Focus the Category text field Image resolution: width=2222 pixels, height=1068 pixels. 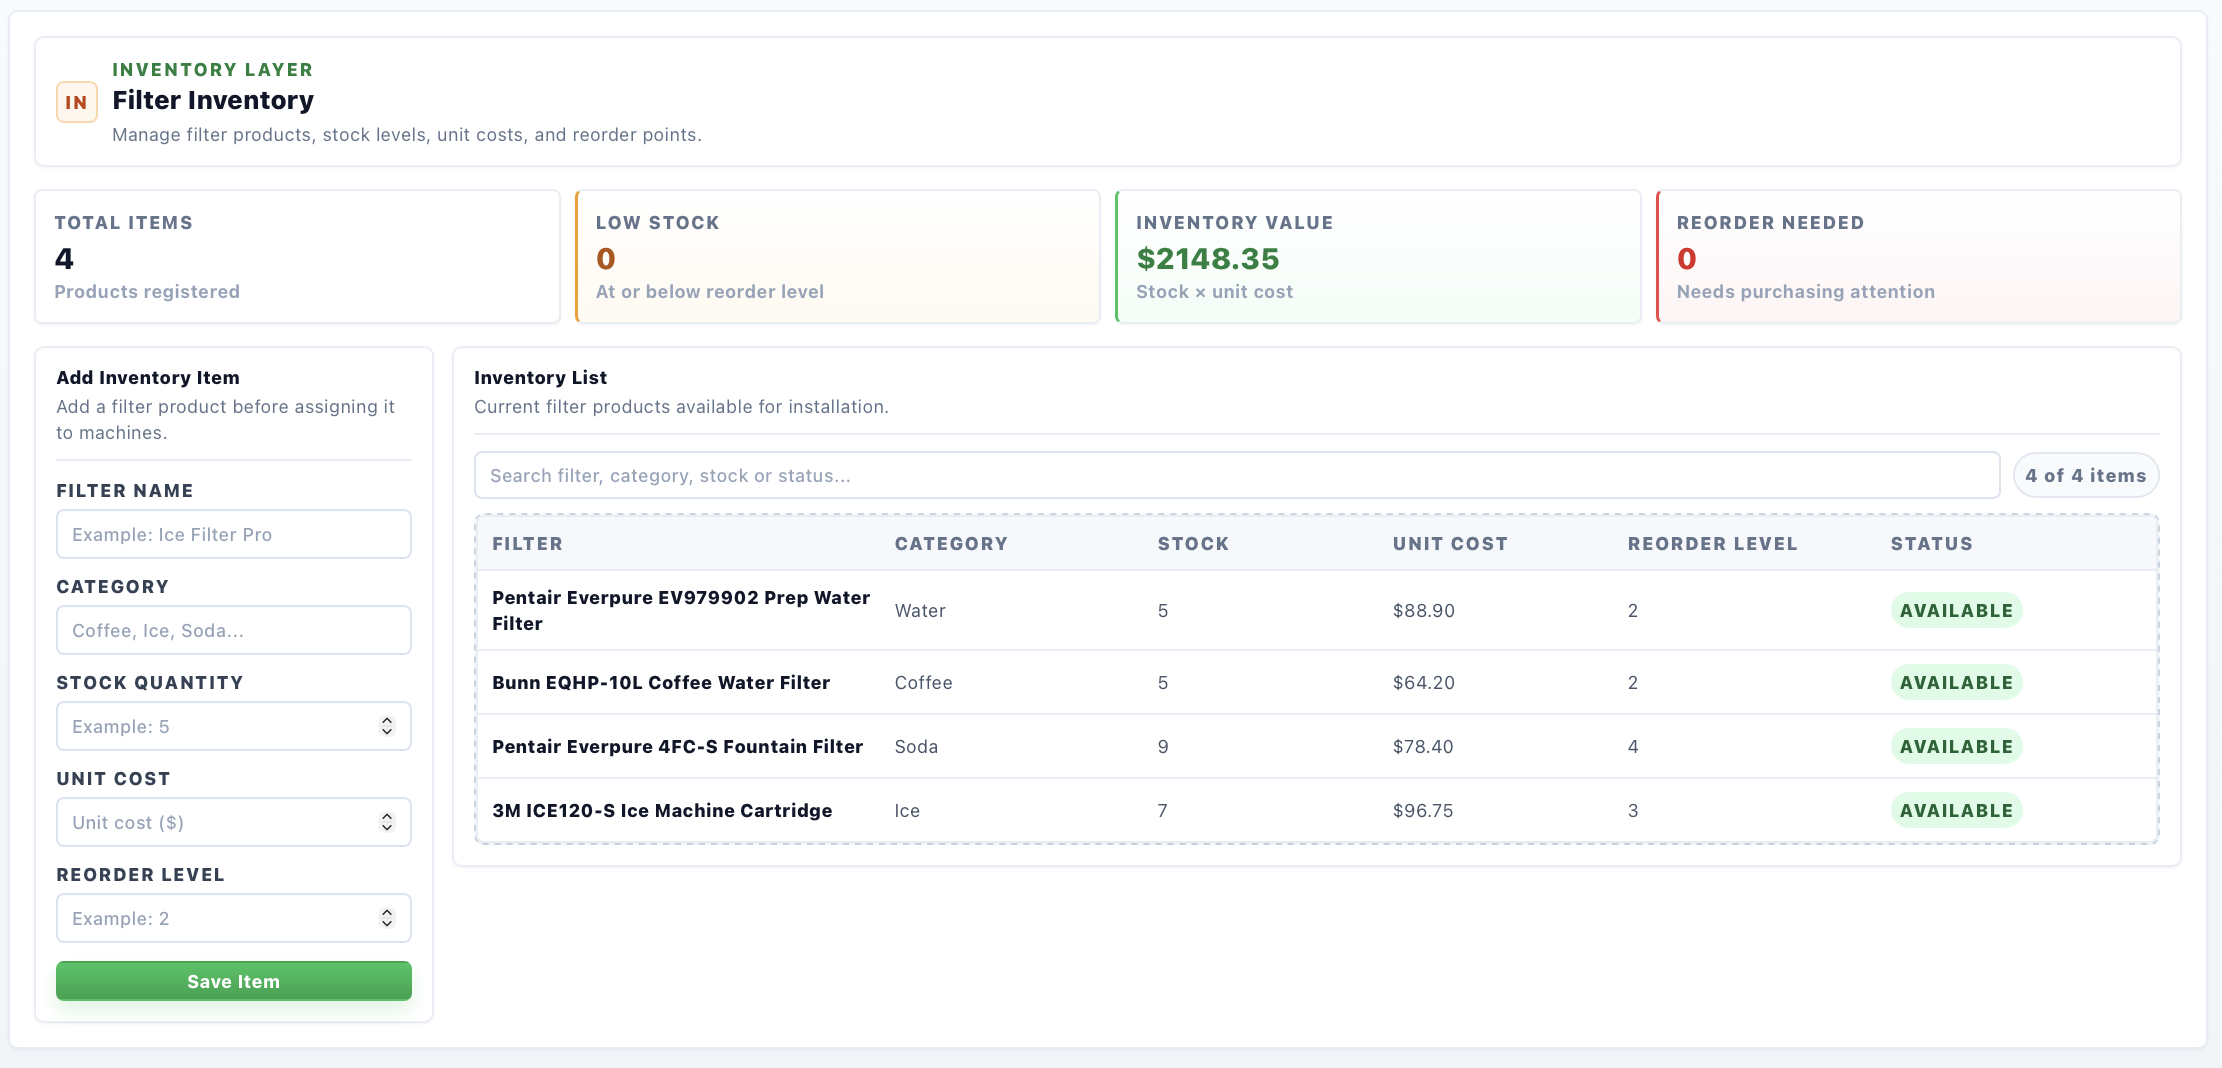click(234, 630)
